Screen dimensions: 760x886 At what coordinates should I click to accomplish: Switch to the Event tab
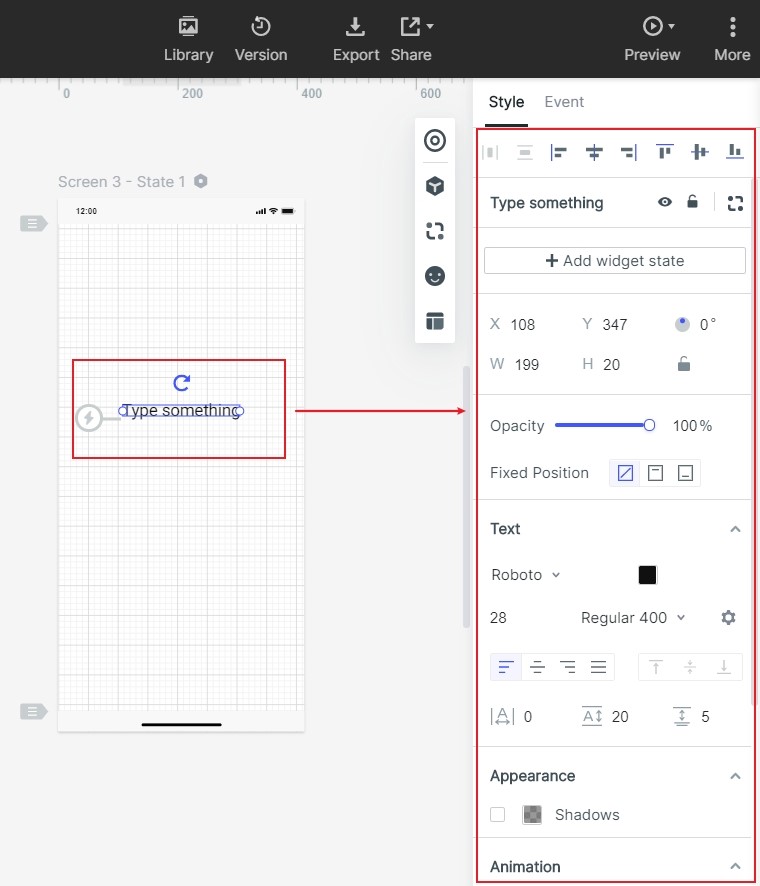point(564,102)
